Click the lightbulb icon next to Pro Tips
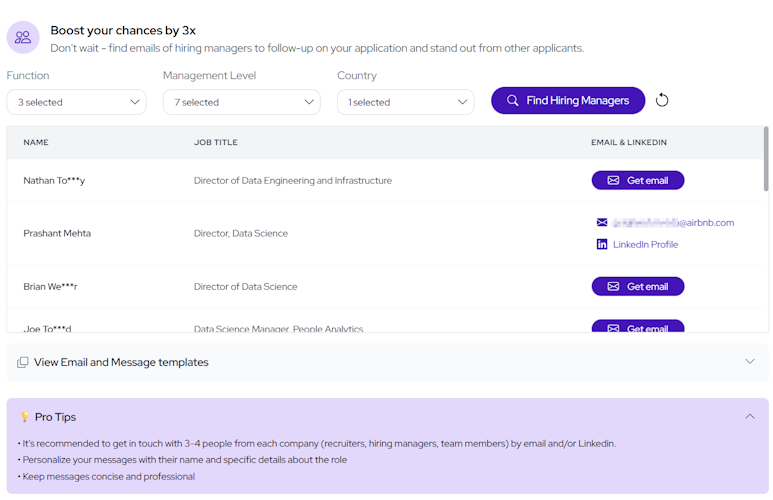This screenshot has width=773, height=500. 25,417
